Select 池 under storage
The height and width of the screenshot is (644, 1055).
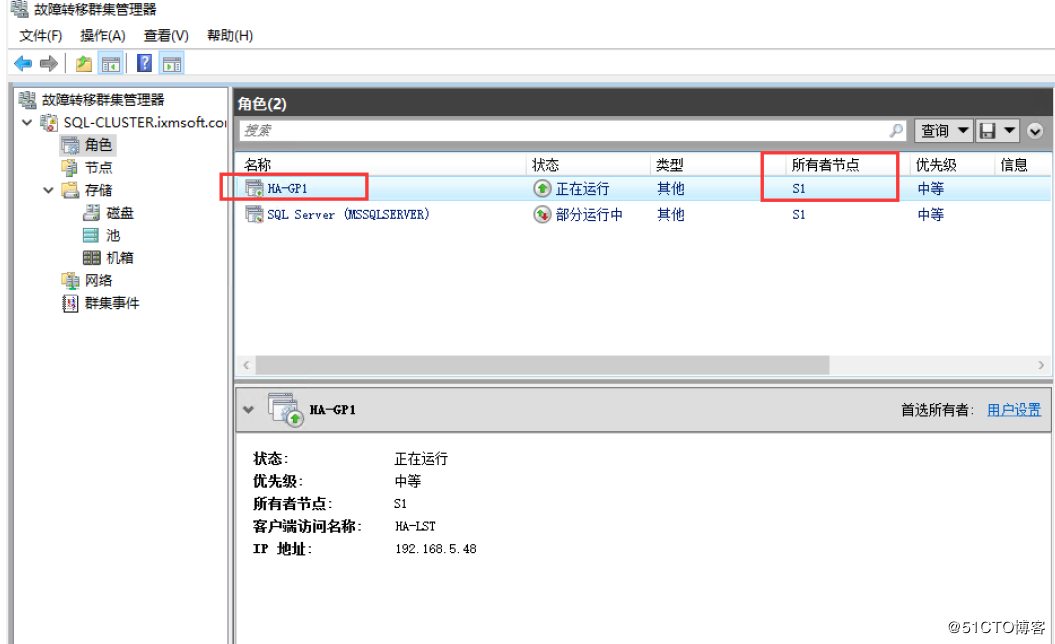(113, 236)
